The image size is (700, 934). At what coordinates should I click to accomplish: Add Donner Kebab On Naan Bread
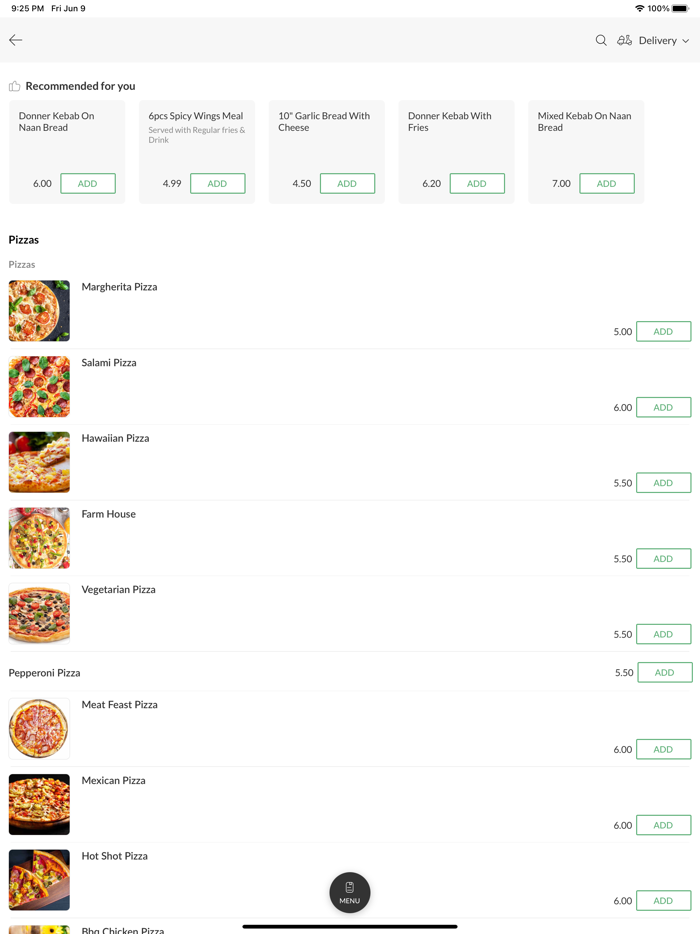coord(87,183)
